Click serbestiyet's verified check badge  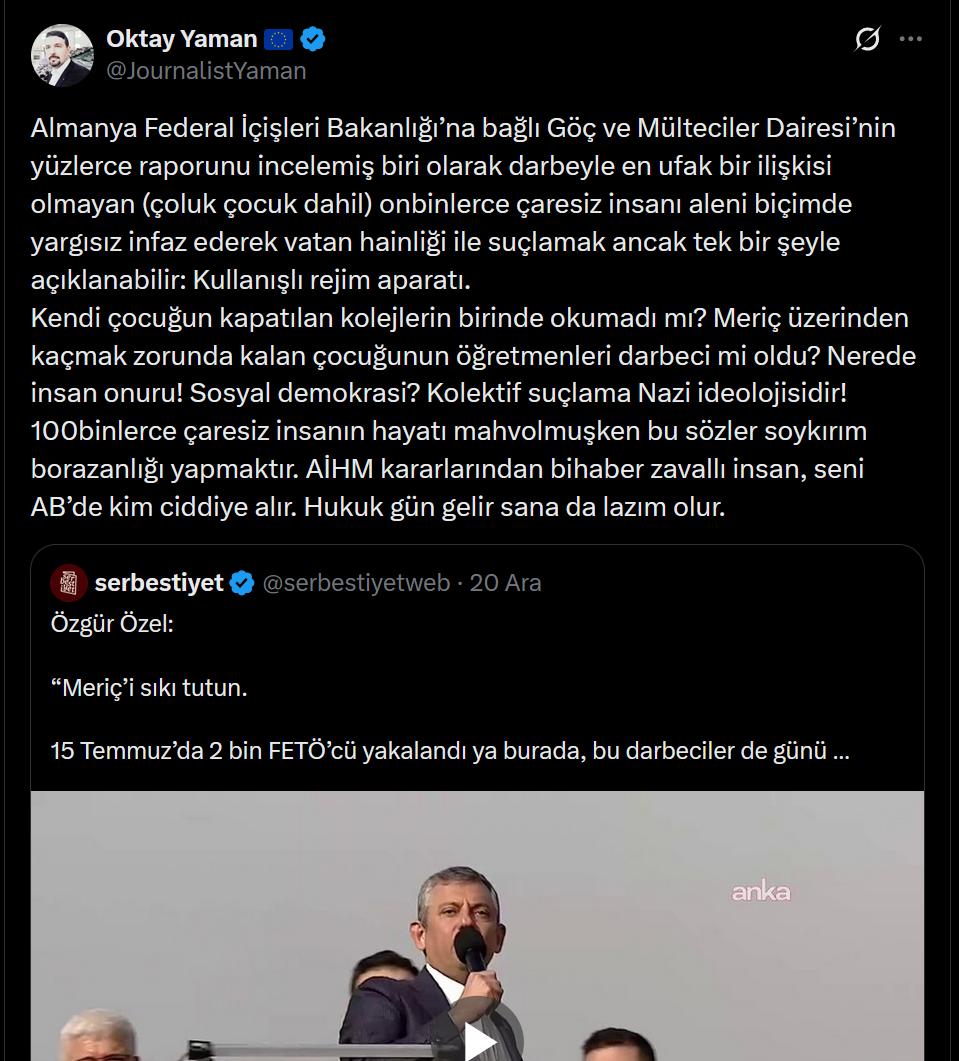[x=242, y=583]
